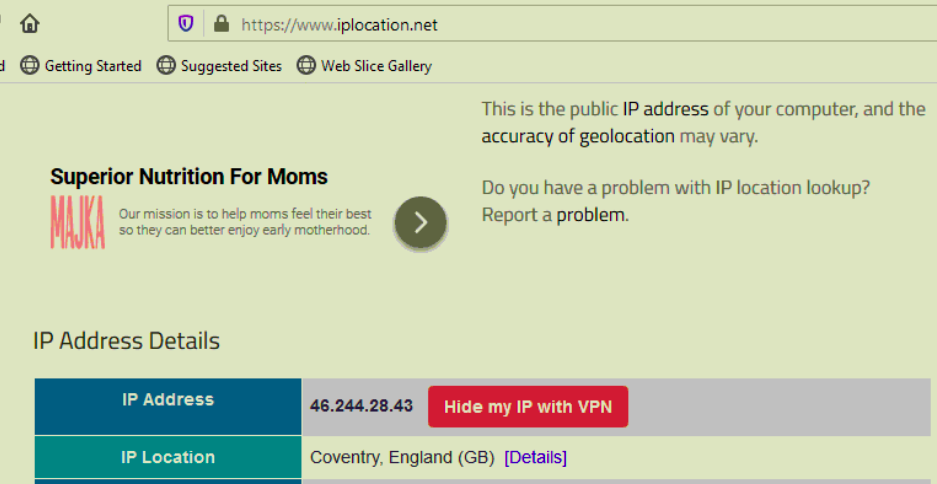
Task: Open the "accuracy of geolocation" link
Action: (x=578, y=136)
